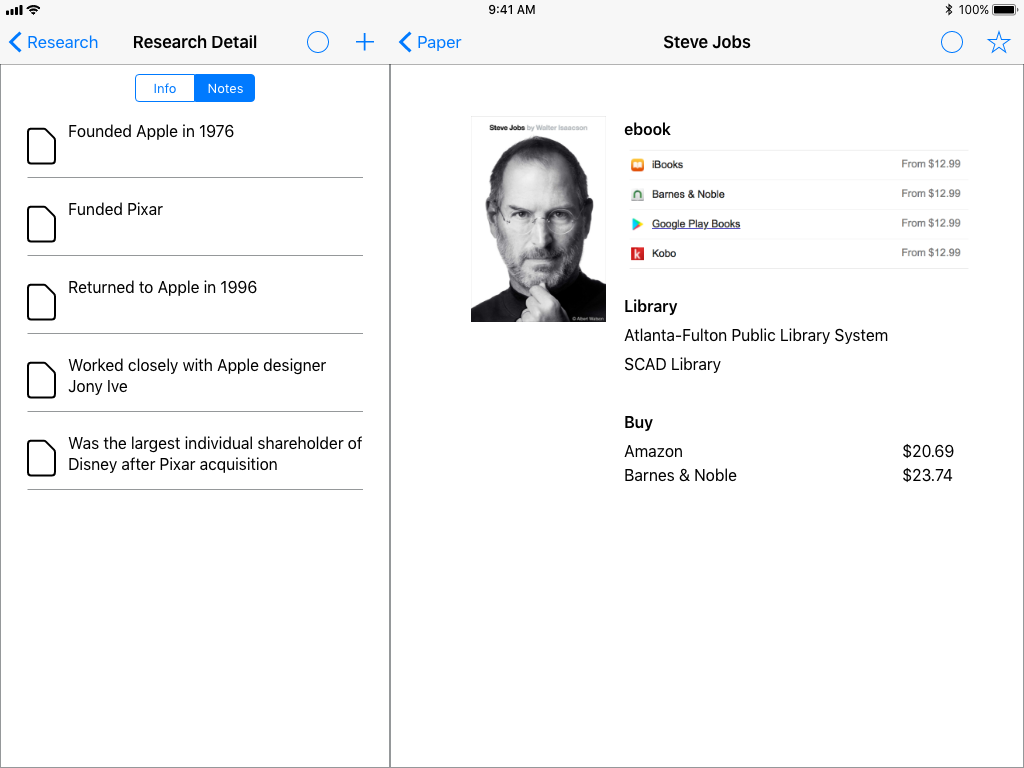Tap the Wi-Fi icon in status bar
Image resolution: width=1024 pixels, height=768 pixels.
pyautogui.click(x=33, y=10)
